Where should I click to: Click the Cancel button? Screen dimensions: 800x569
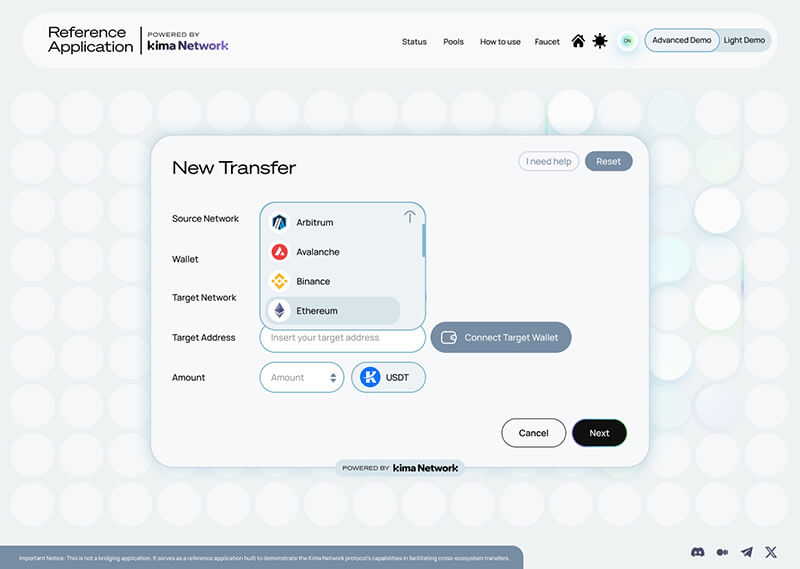(x=534, y=433)
